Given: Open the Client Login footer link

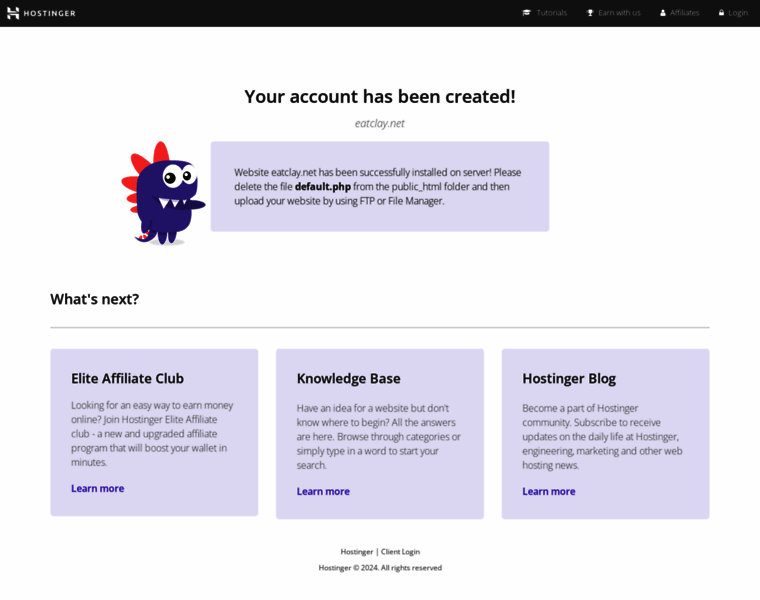Looking at the screenshot, I should click(400, 552).
